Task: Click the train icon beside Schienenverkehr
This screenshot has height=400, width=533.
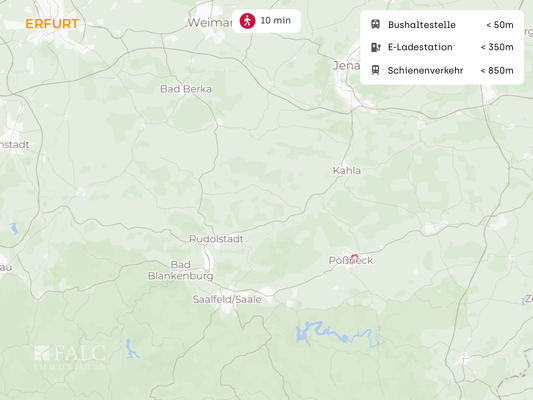Action: tap(375, 70)
